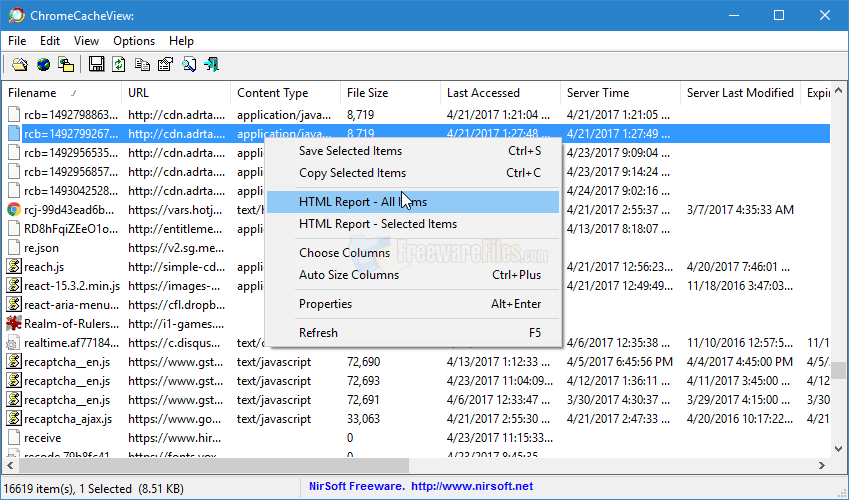Viewport: 849px width, 500px height.
Task: Click horizontal scrollbar left arrow
Action: 10,465
